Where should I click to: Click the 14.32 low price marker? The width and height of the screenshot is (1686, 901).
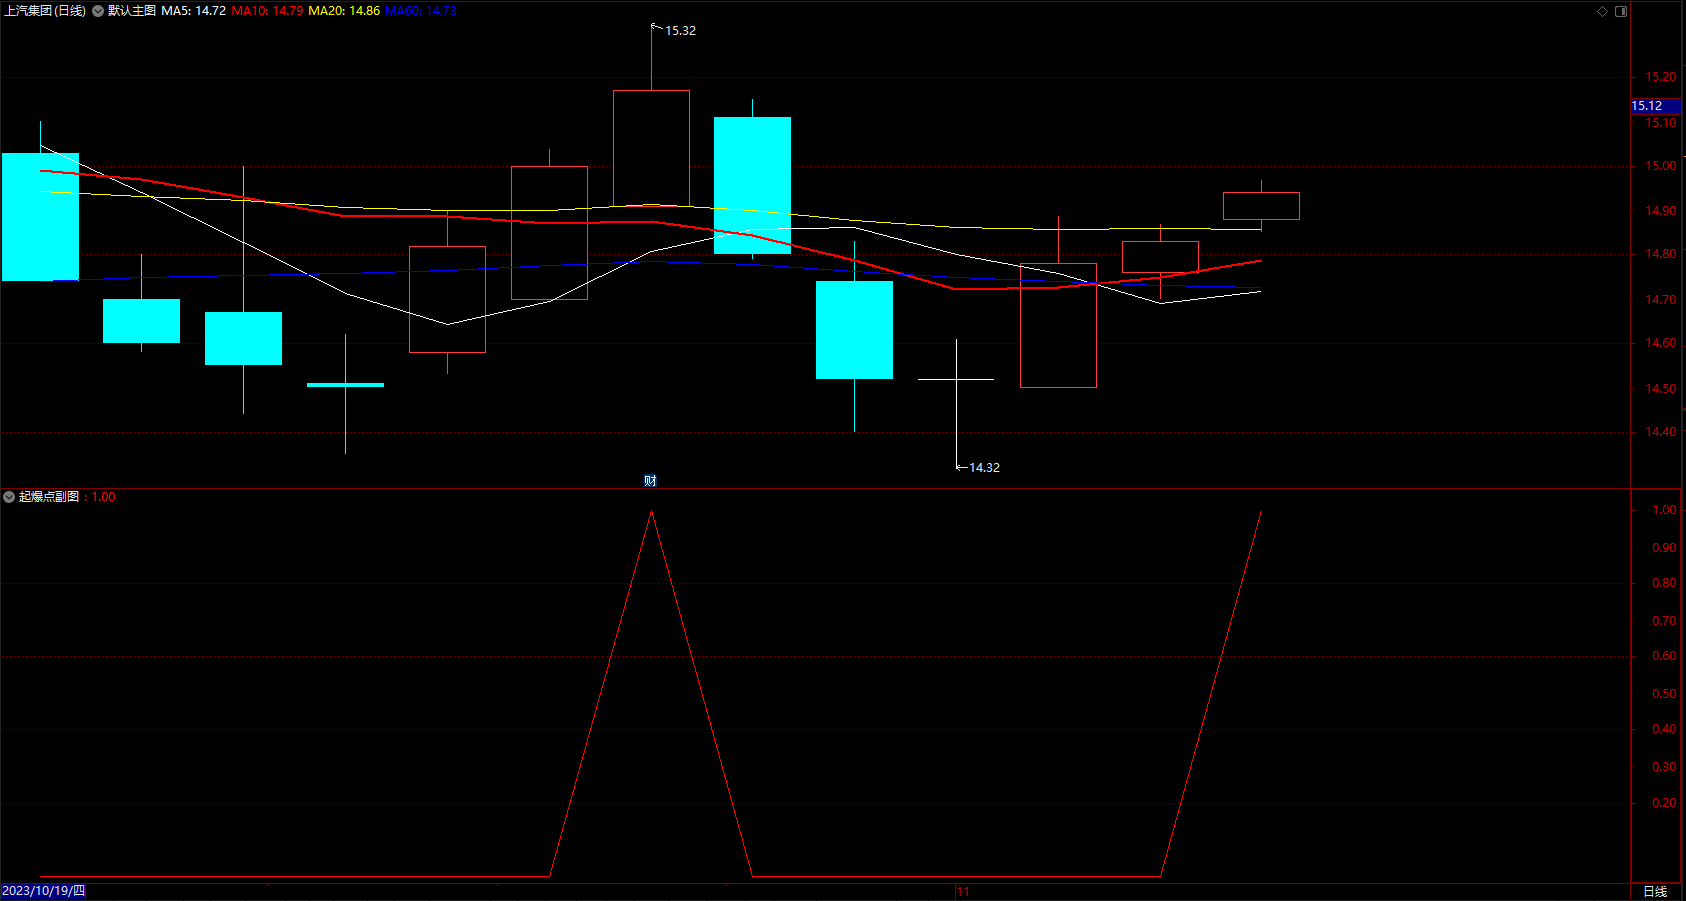pos(984,468)
